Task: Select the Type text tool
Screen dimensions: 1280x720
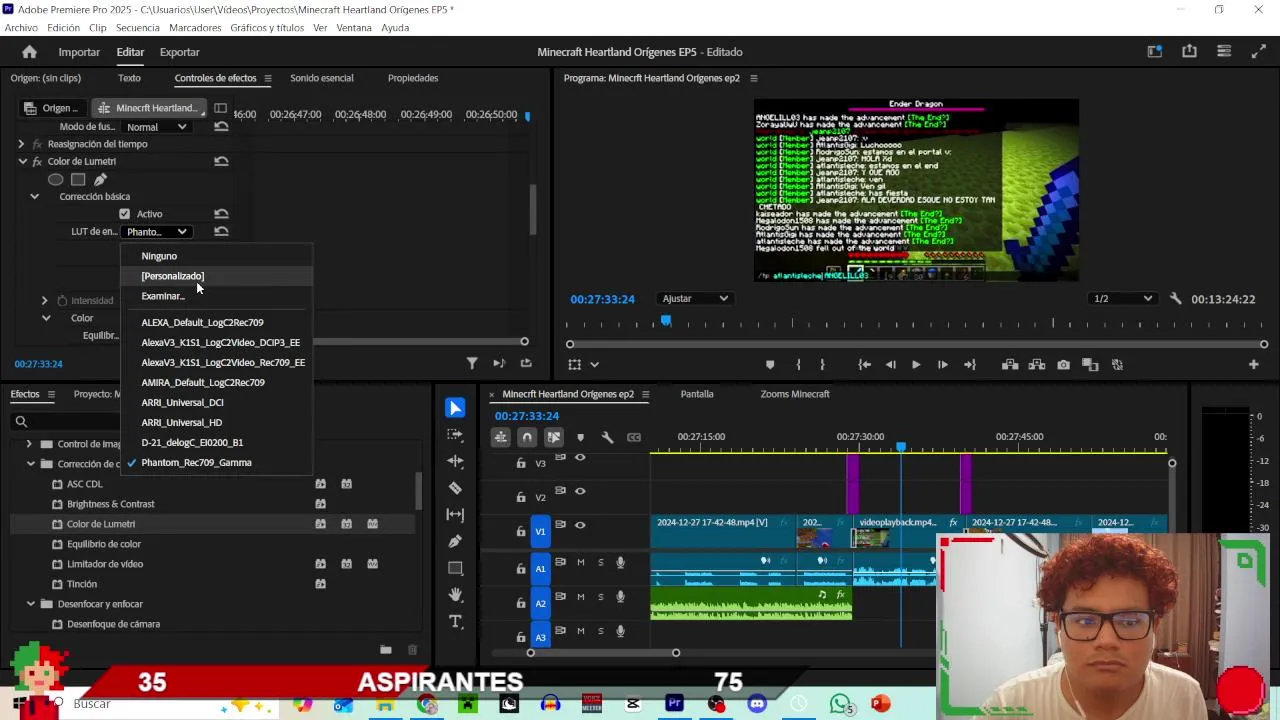Action: (455, 622)
